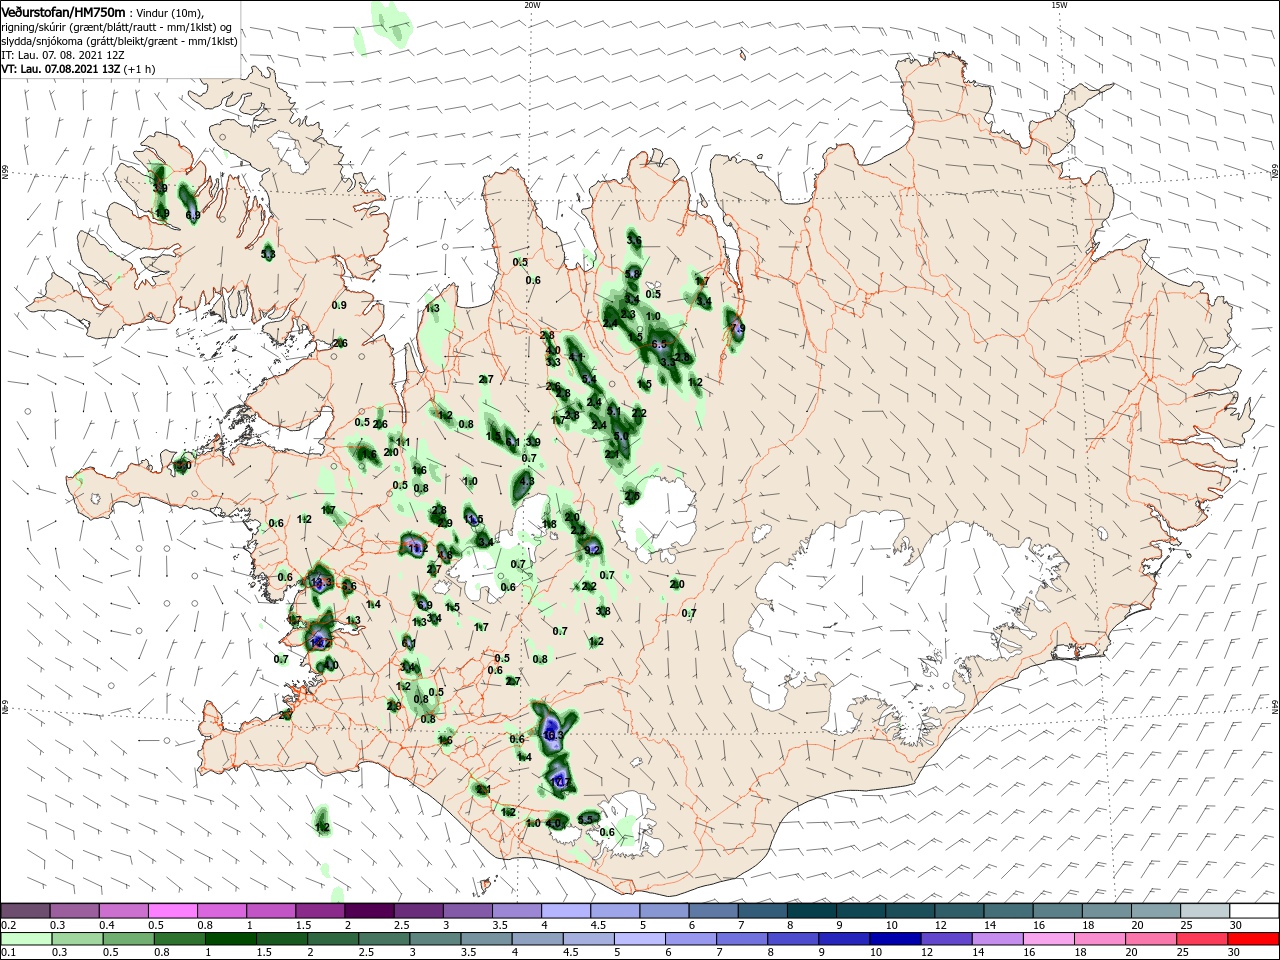Select the pale blue 4 swatch in top legend row
1280x960 pixels.
[564, 910]
